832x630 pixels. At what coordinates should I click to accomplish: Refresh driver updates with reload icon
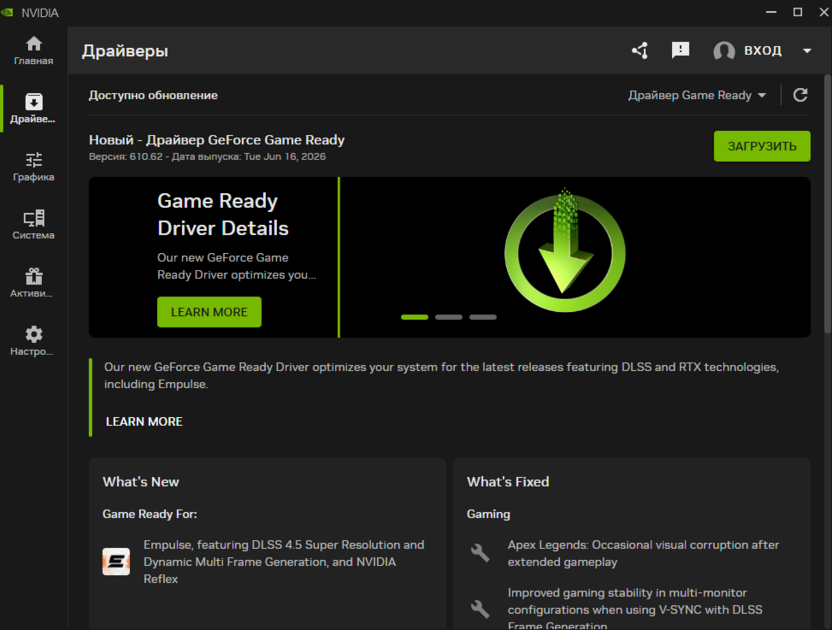click(800, 95)
